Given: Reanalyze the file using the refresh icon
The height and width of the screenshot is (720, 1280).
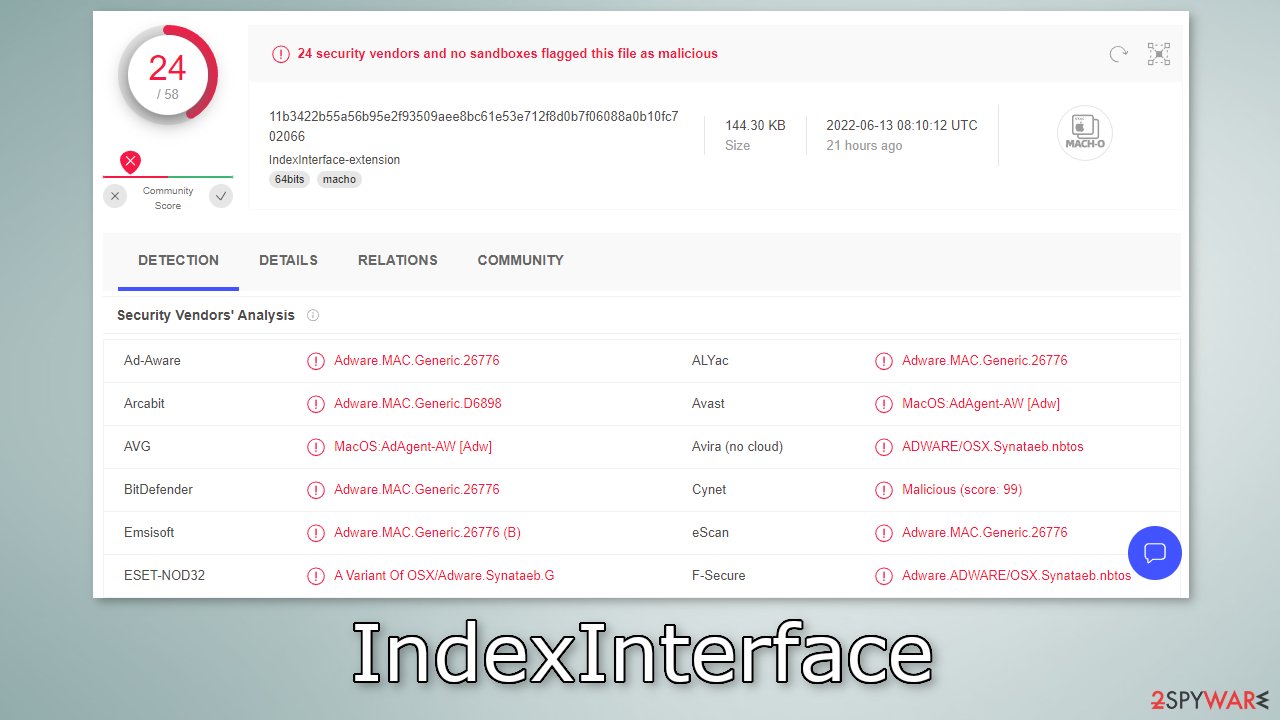Looking at the screenshot, I should (1118, 54).
